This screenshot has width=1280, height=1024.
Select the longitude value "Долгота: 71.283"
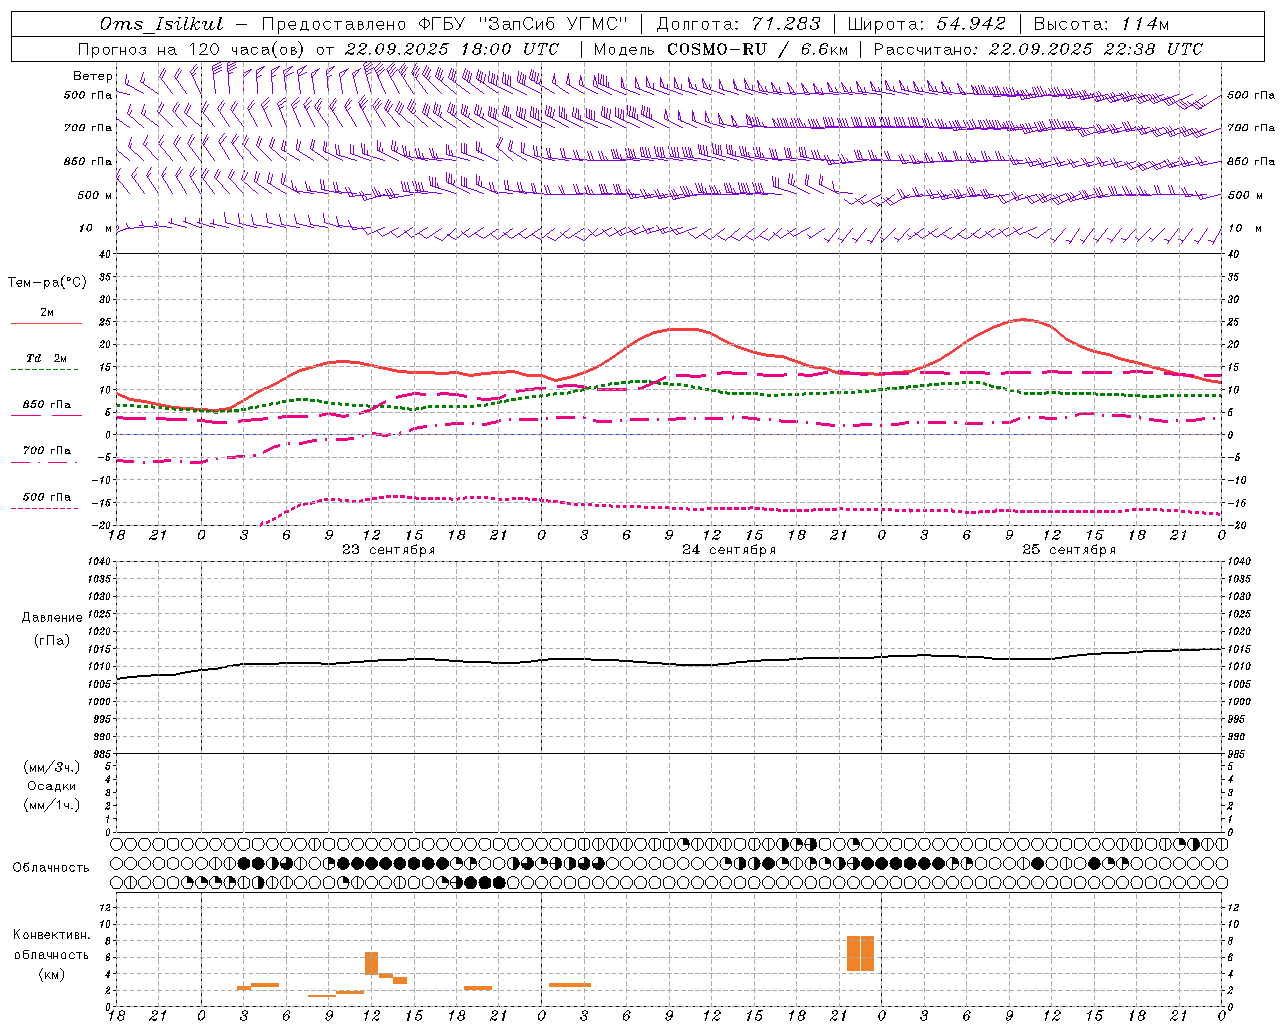738,24
